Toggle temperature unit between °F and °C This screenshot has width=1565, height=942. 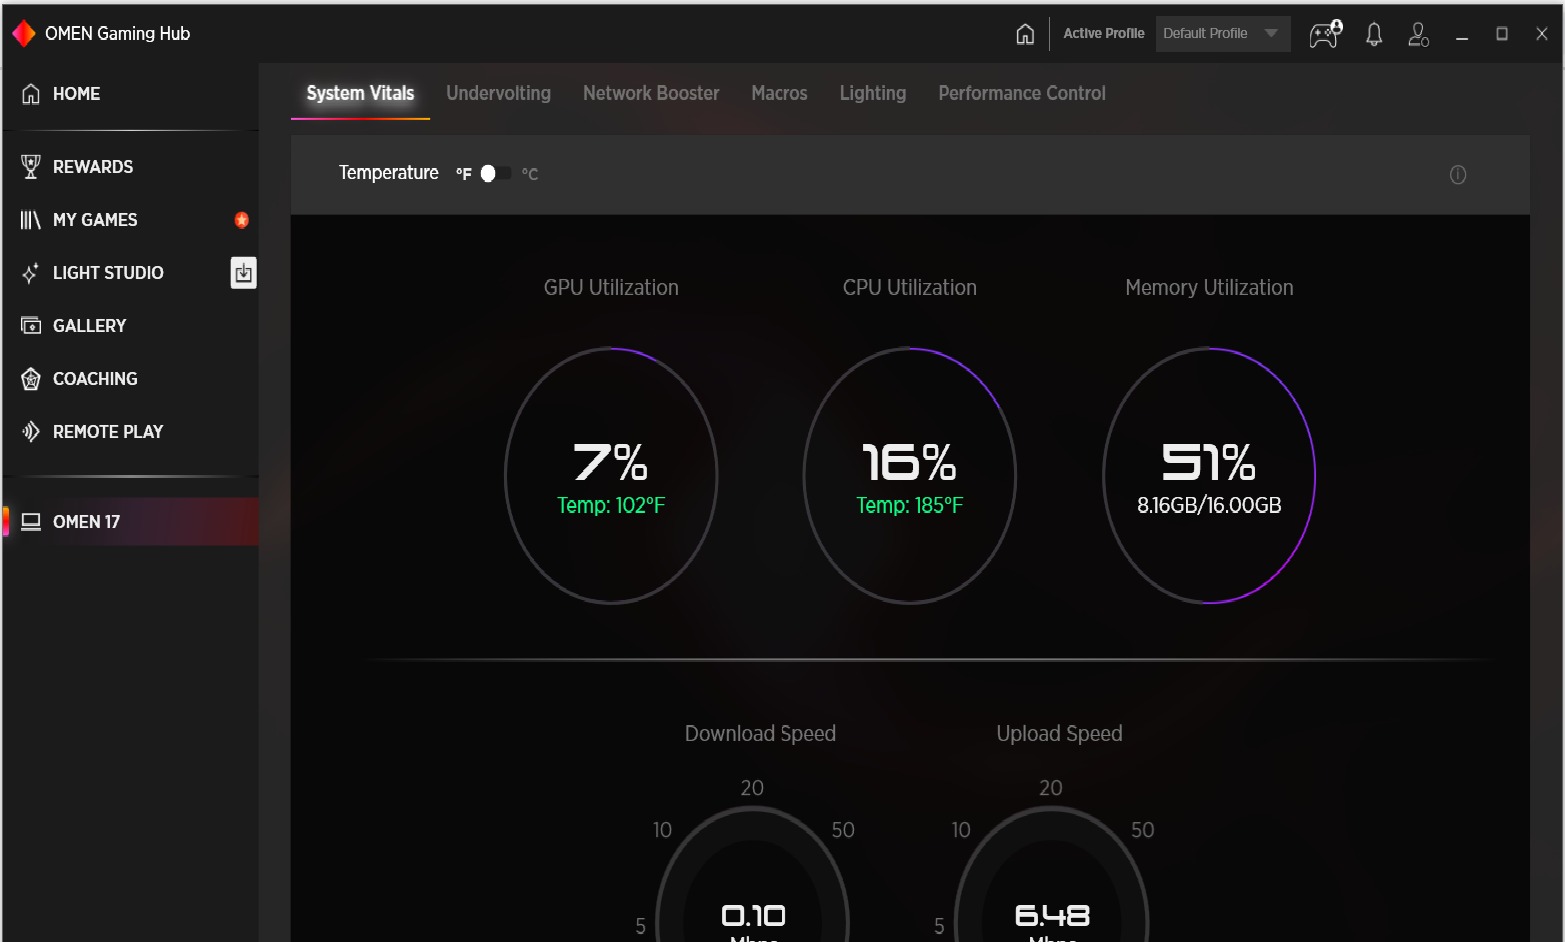tap(495, 174)
